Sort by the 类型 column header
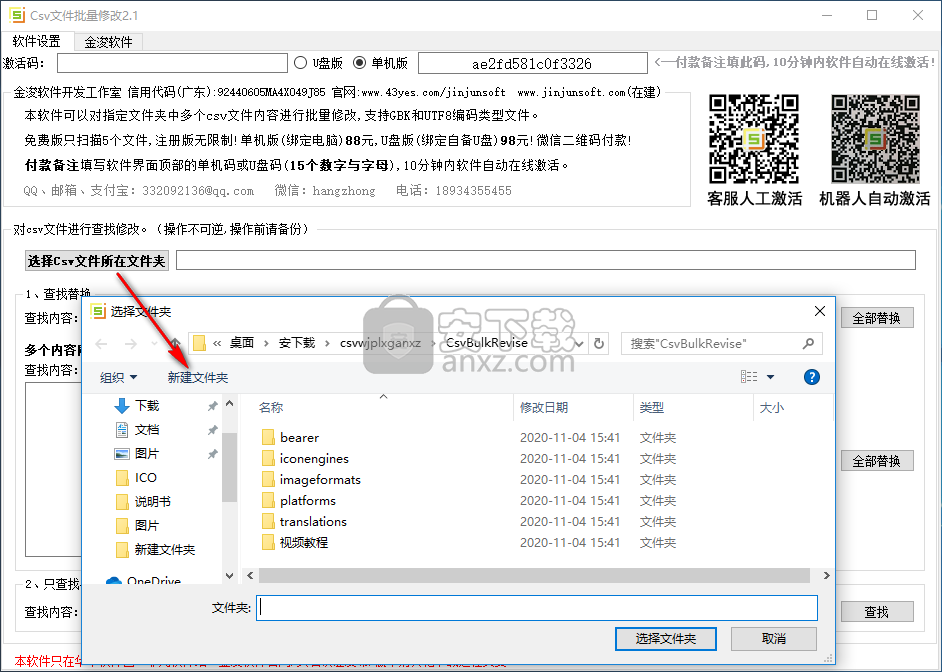 point(652,408)
